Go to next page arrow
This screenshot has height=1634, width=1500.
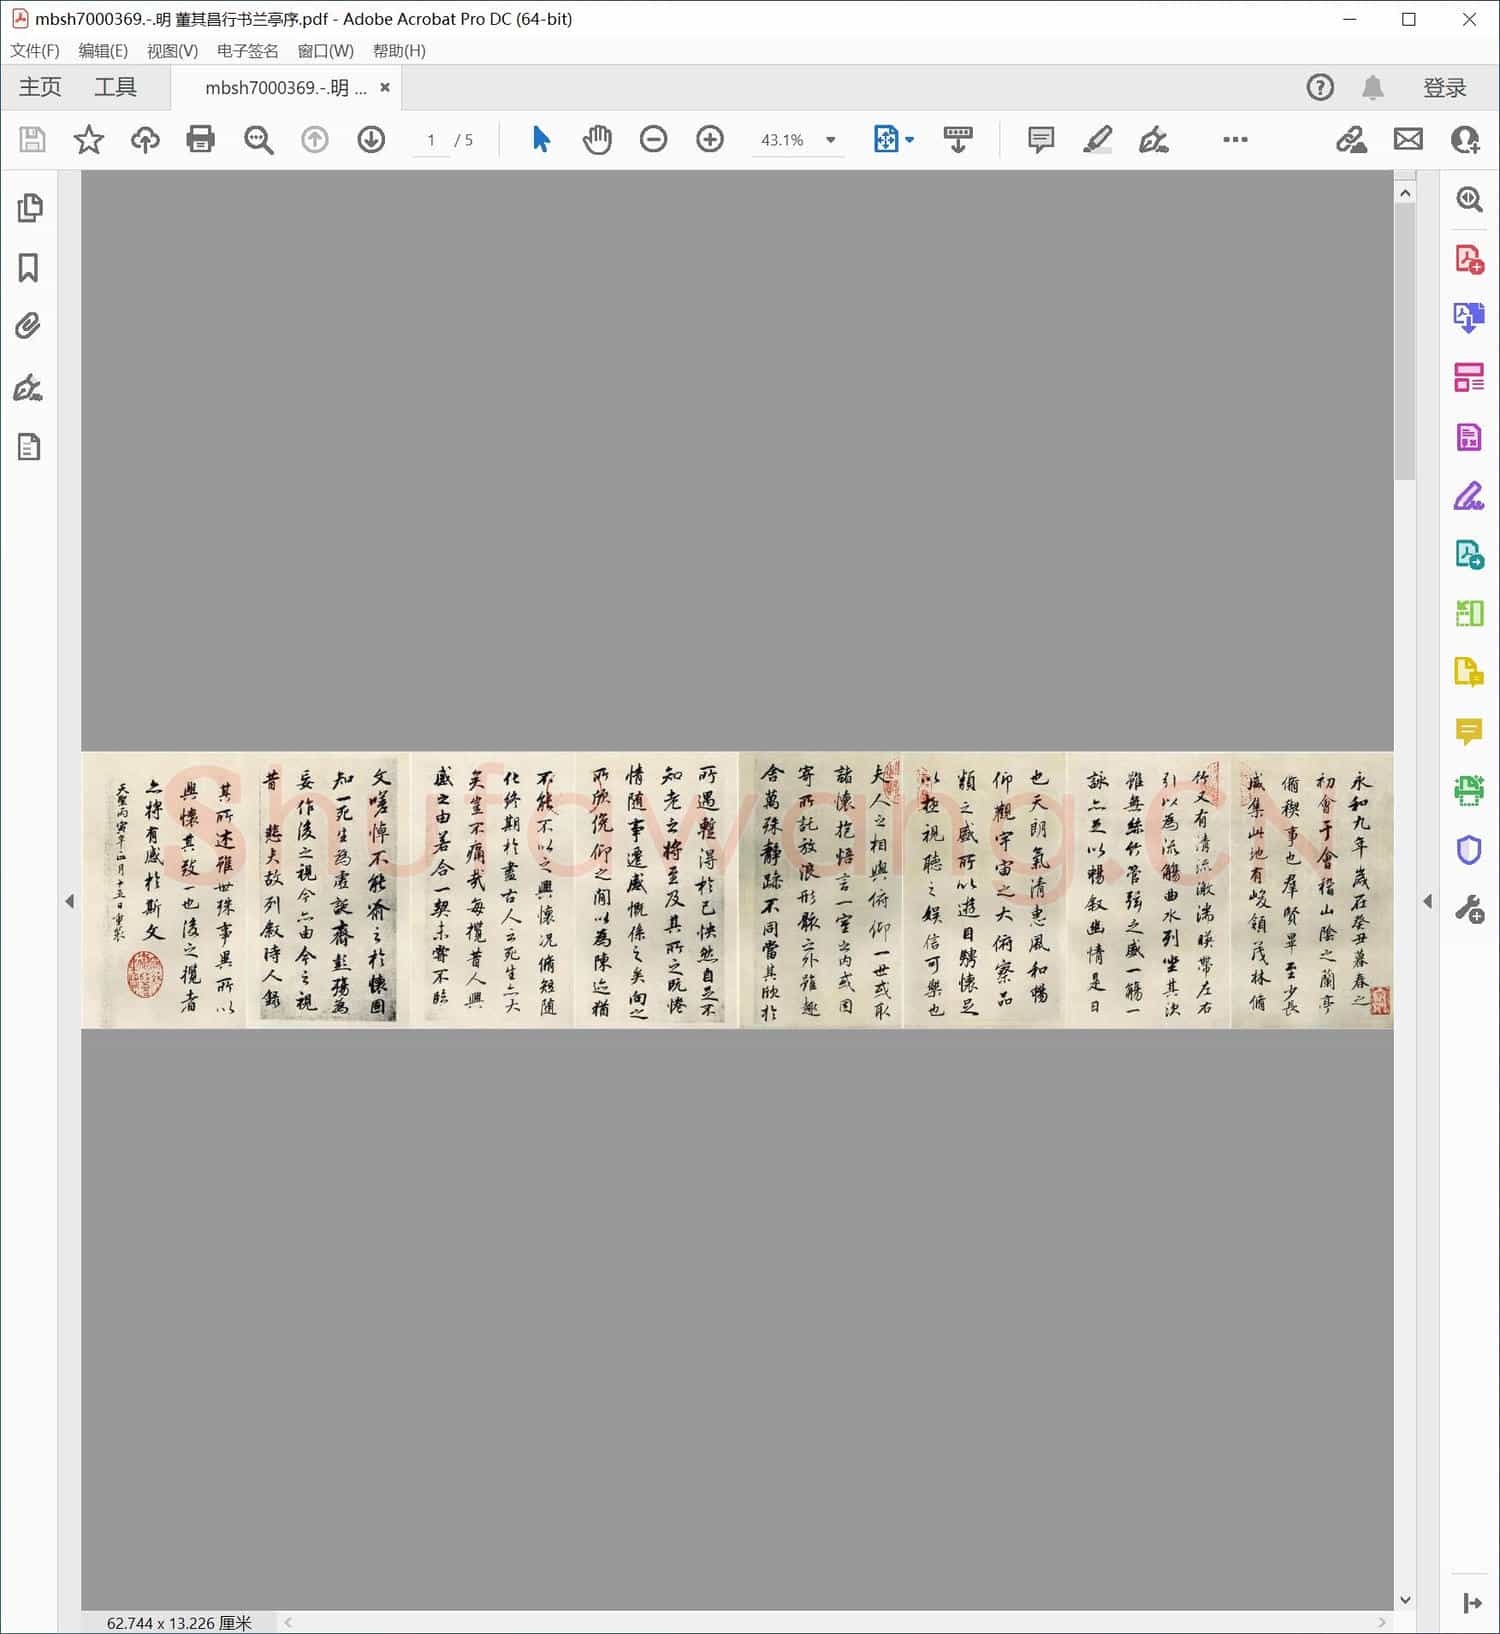[x=371, y=139]
